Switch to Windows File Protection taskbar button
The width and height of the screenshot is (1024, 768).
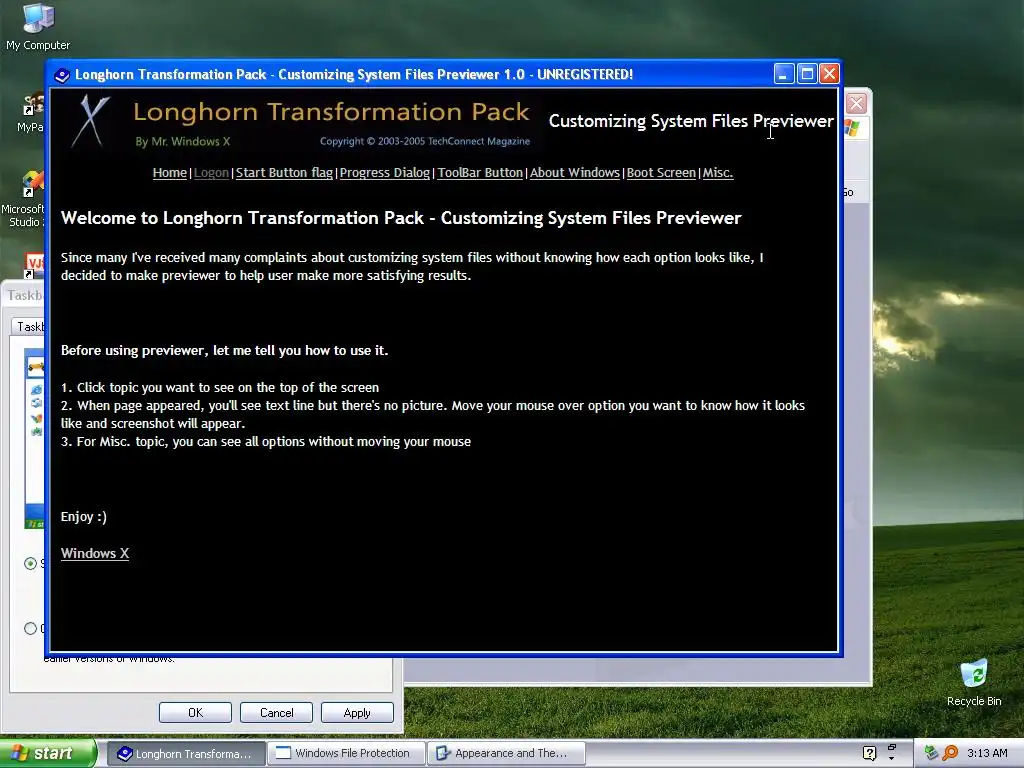[x=346, y=753]
